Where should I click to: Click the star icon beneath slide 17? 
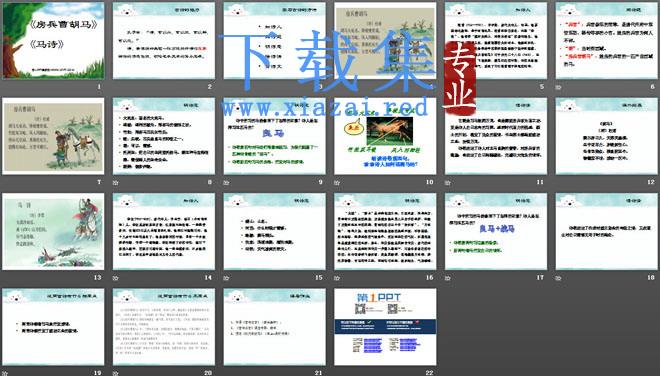[x=447, y=278]
